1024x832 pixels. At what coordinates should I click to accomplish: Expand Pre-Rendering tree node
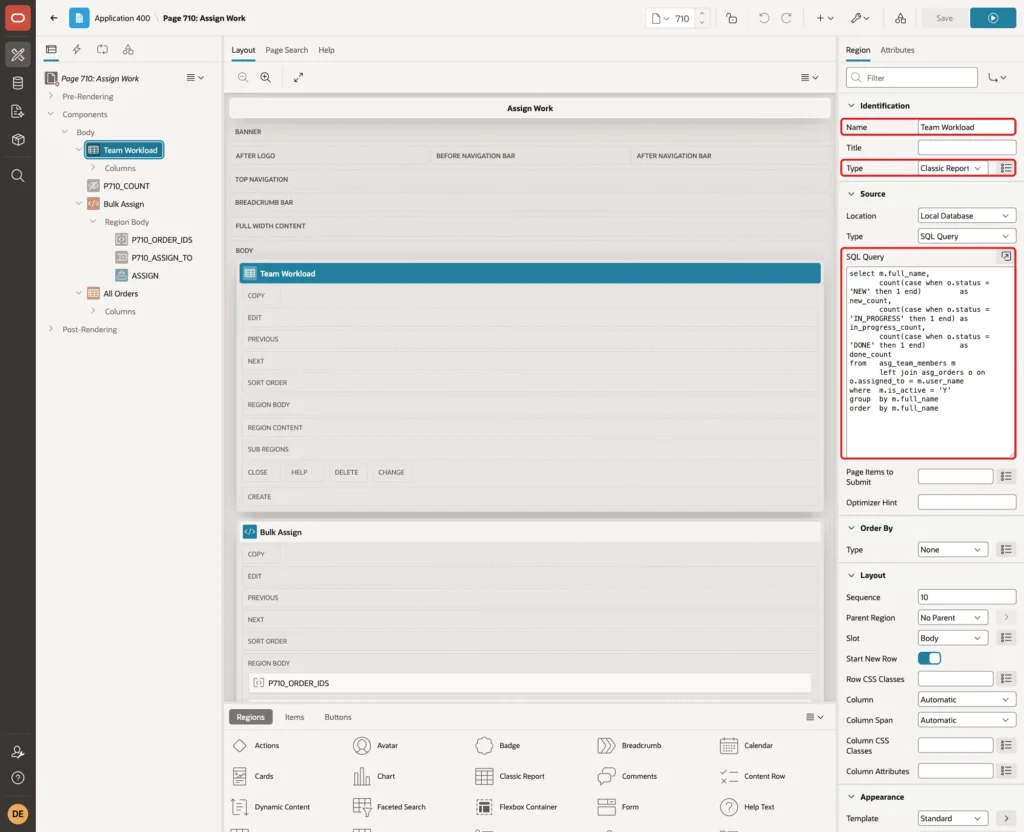click(51, 96)
